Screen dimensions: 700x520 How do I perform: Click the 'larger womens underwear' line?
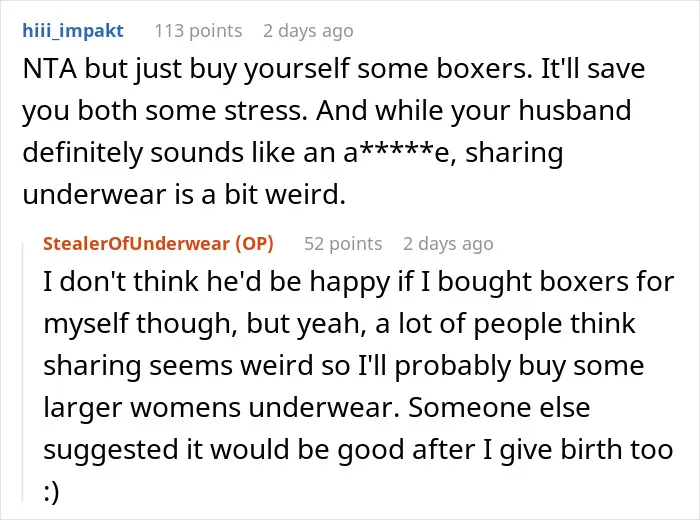[317, 408]
